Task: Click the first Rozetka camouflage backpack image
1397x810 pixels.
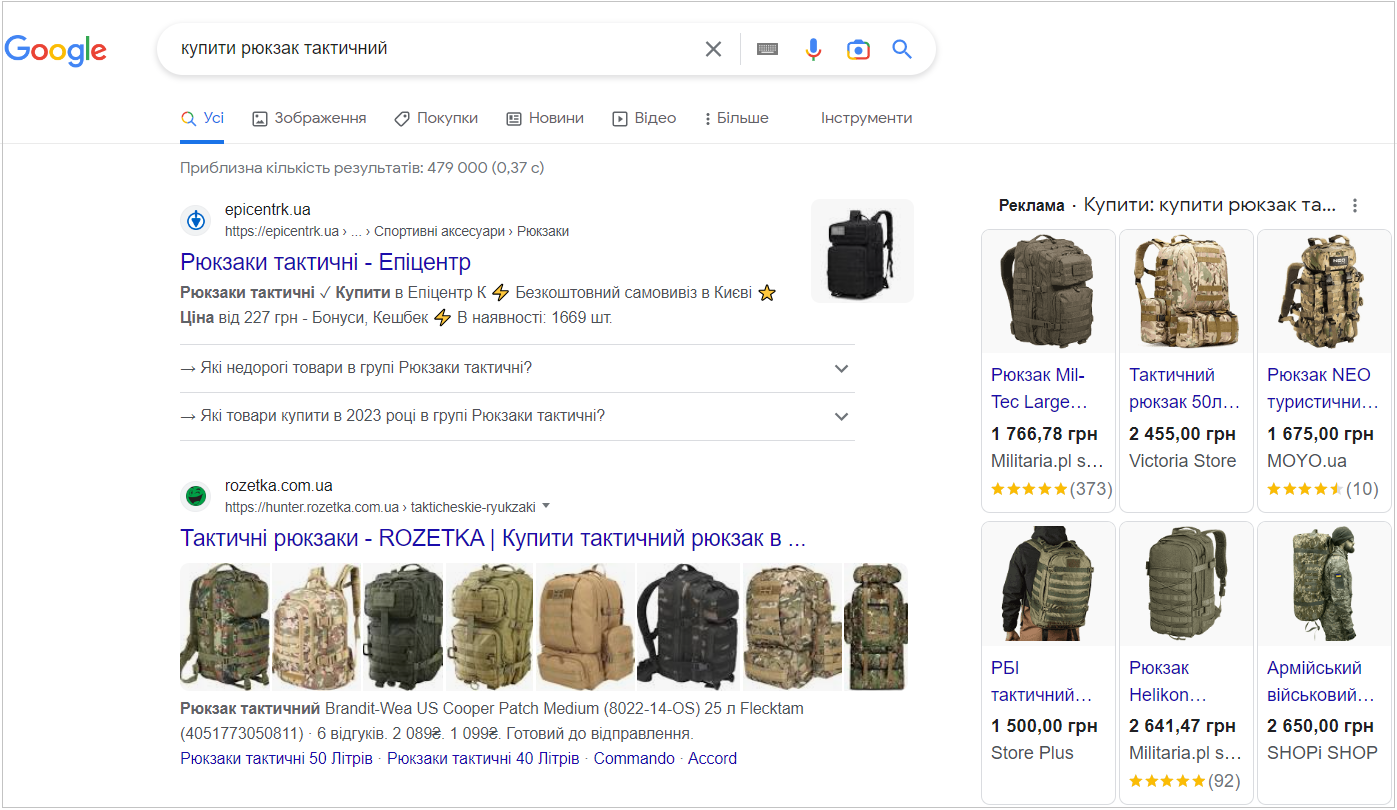Action: pos(225,627)
